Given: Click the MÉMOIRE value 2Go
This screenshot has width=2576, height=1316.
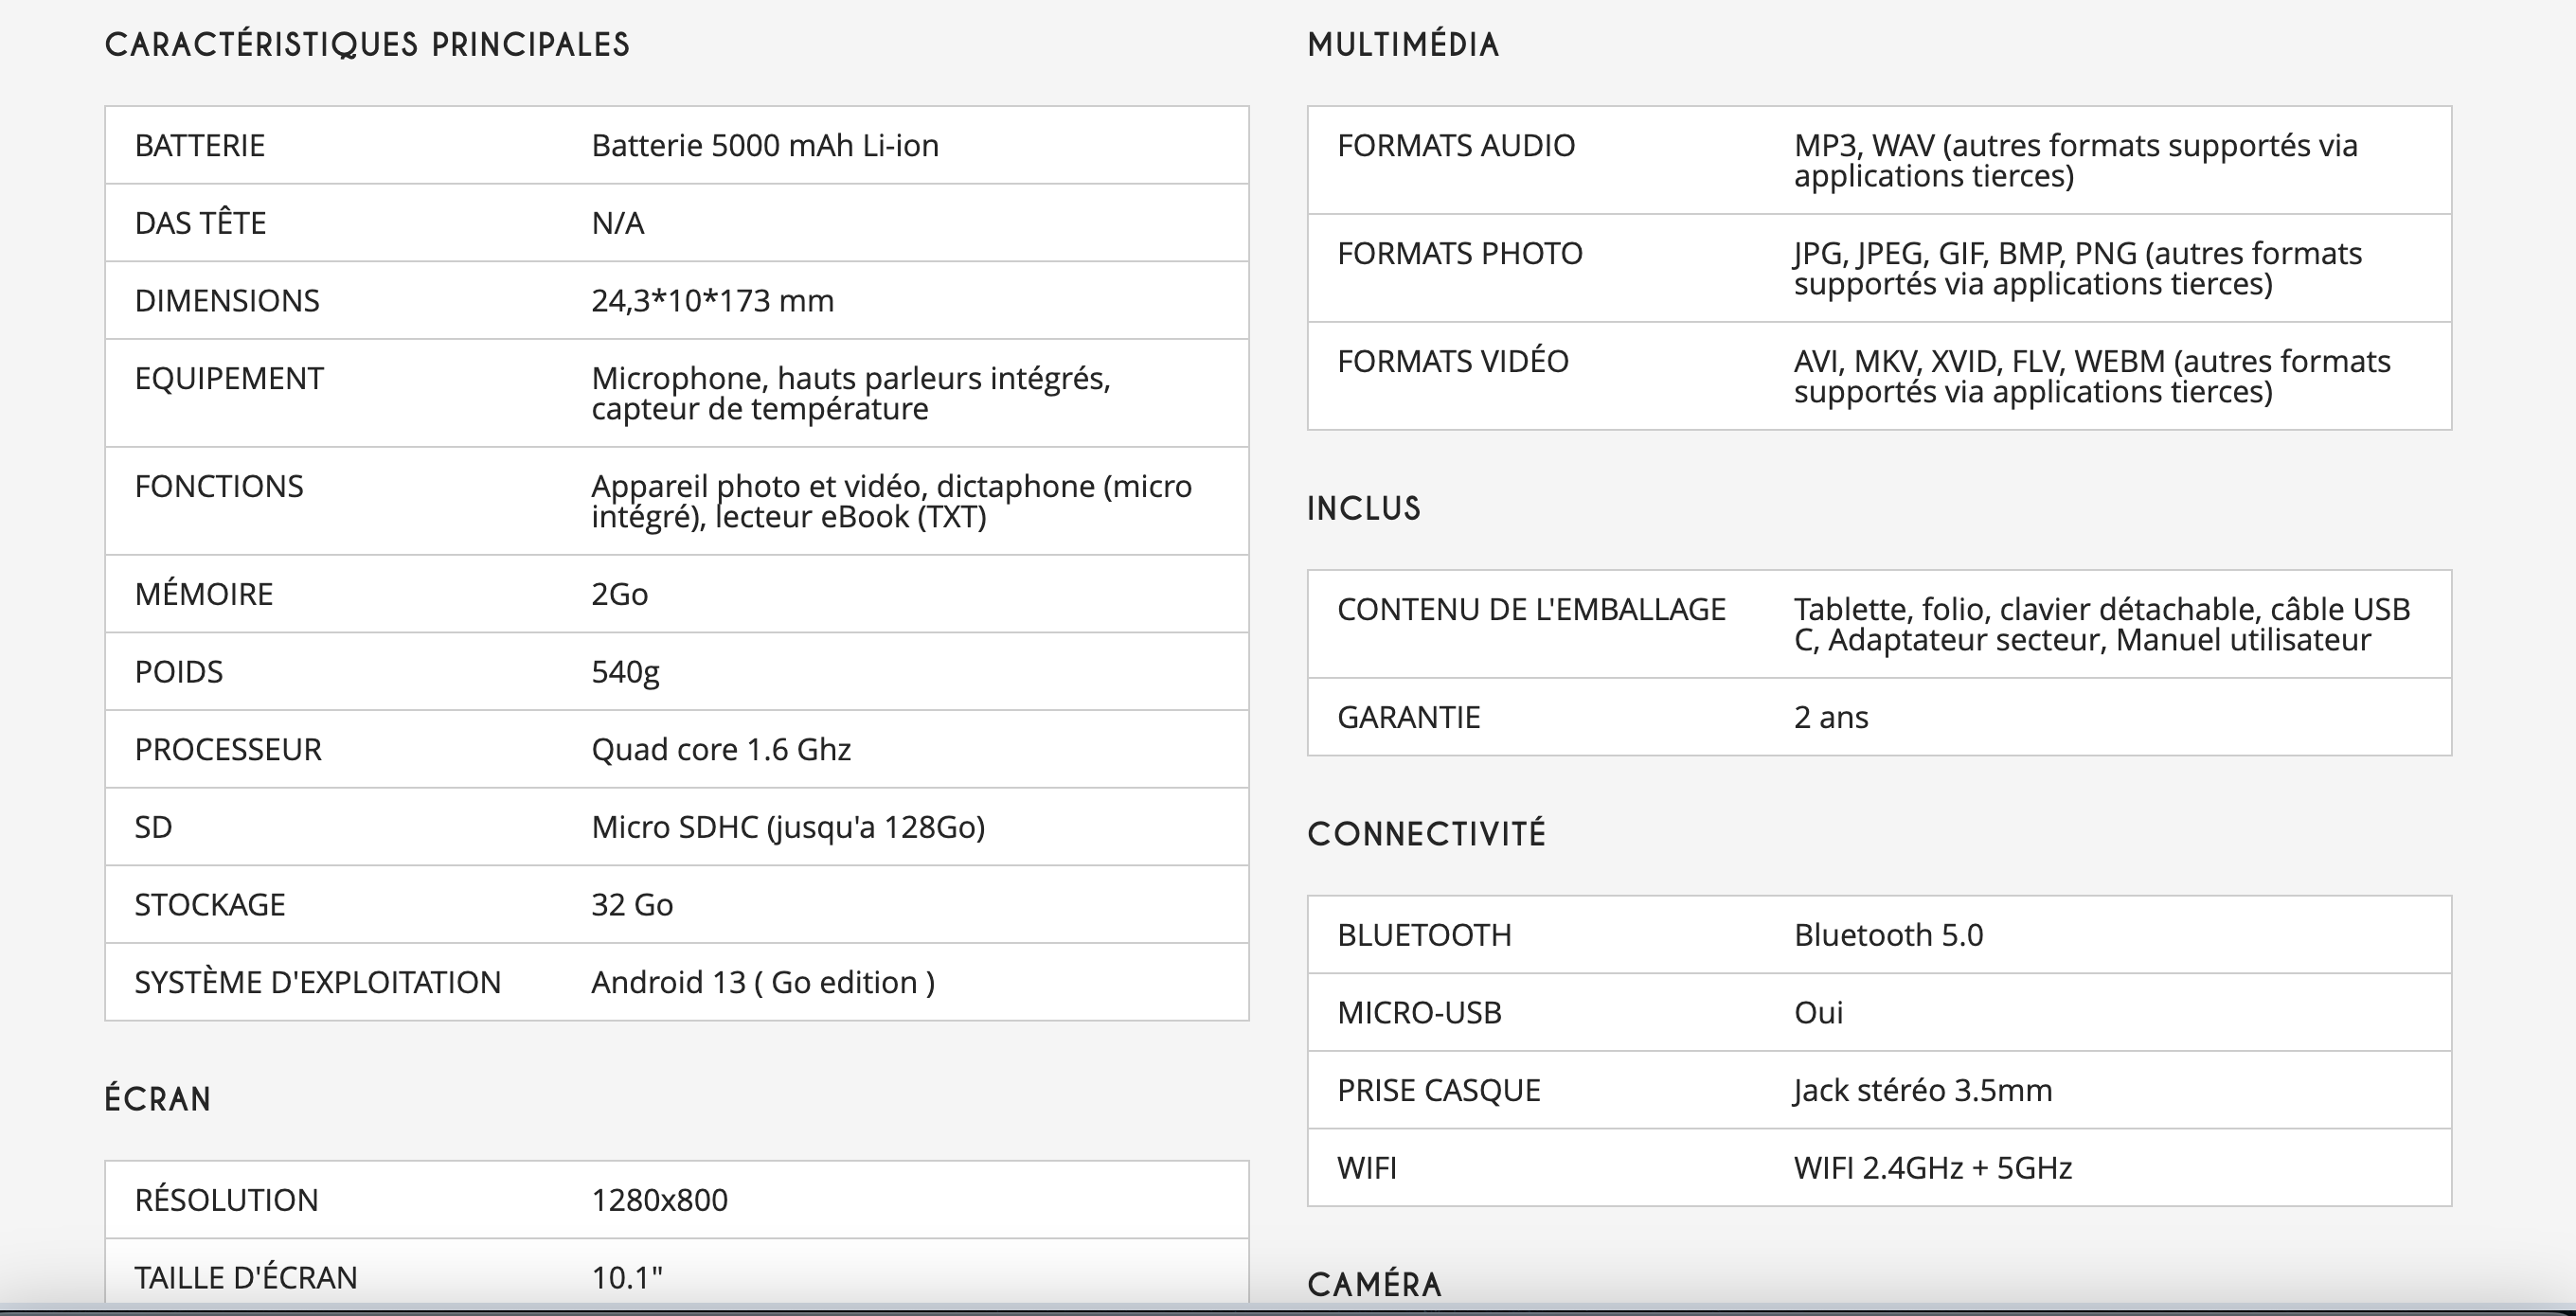Looking at the screenshot, I should [619, 594].
